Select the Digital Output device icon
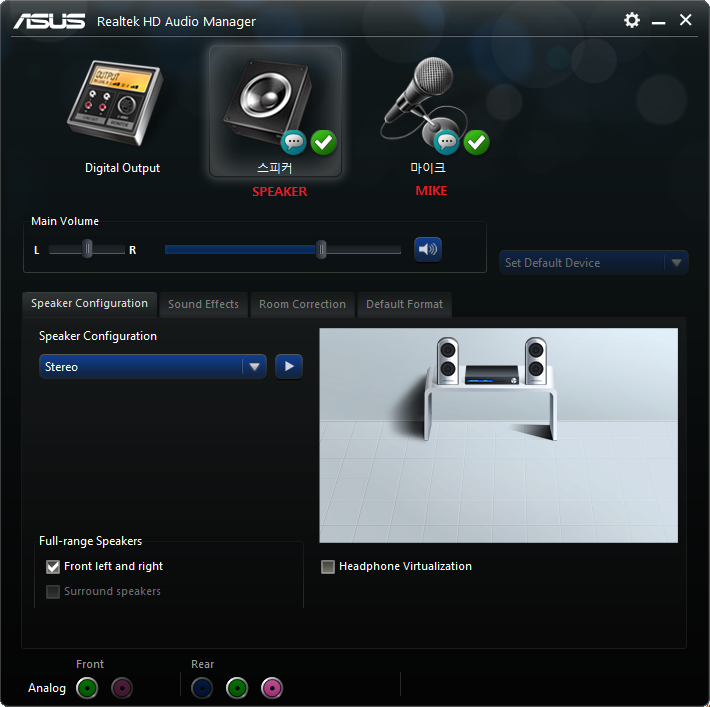Viewport: 710px width, 707px height. pos(115,103)
